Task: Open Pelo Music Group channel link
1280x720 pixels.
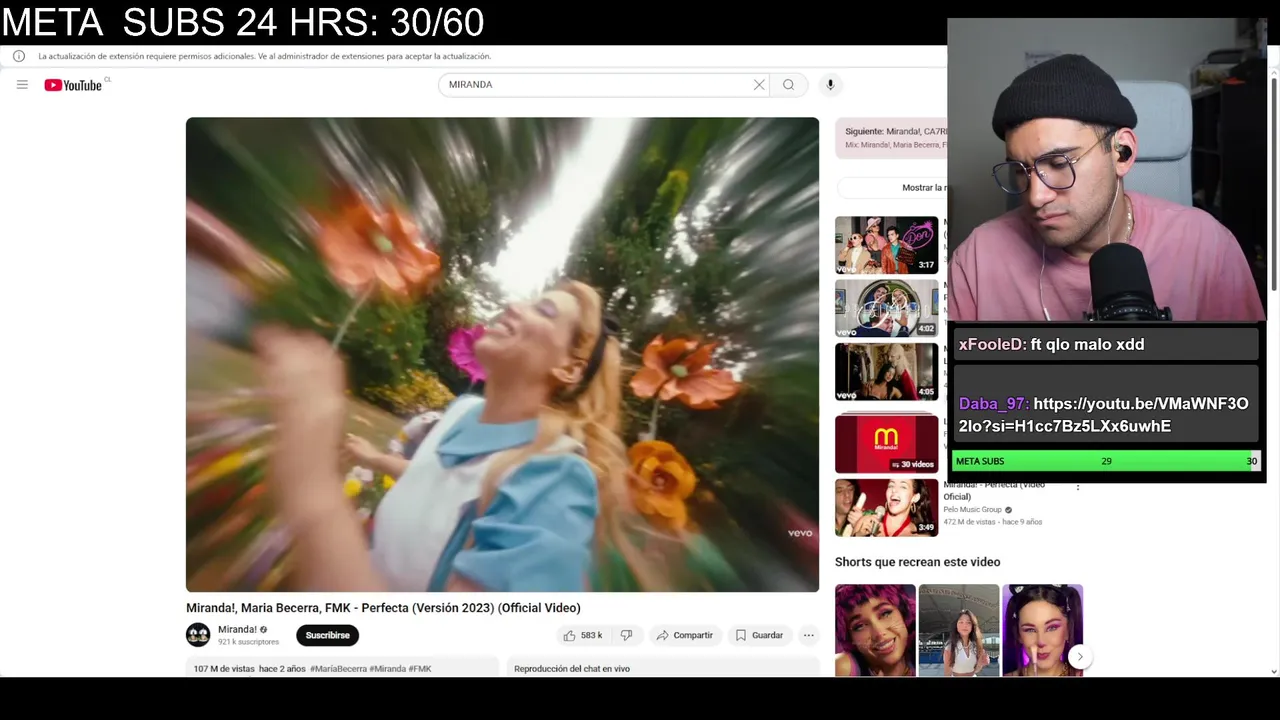Action: pos(972,510)
